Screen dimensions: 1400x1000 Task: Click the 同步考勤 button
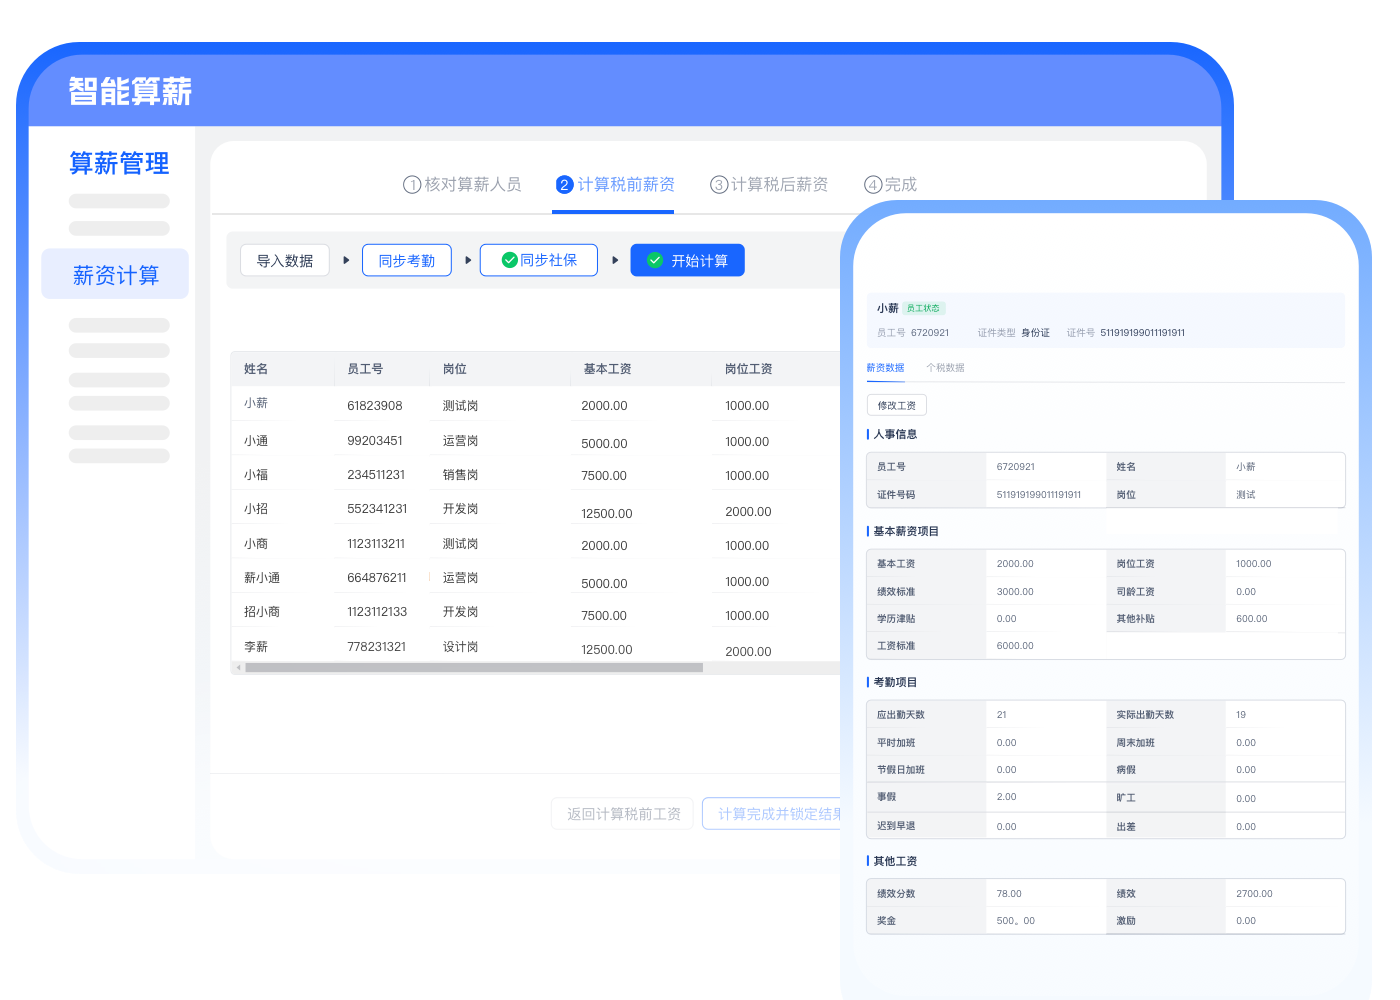point(407,260)
